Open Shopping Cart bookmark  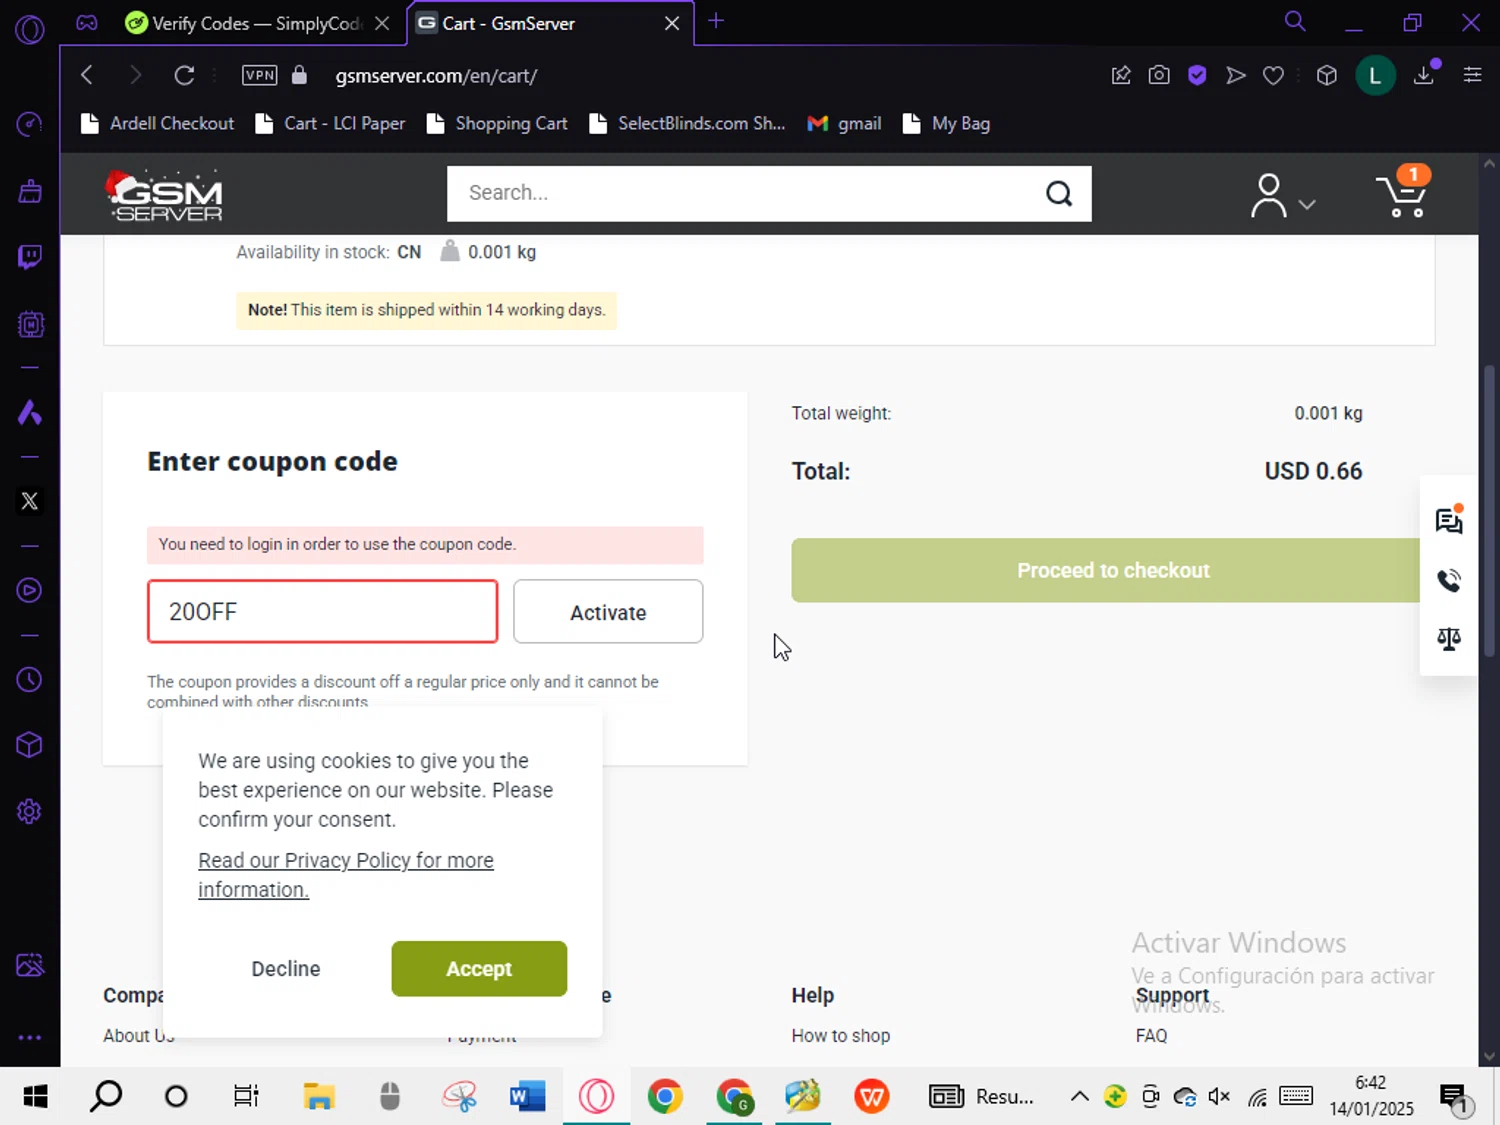click(x=497, y=123)
